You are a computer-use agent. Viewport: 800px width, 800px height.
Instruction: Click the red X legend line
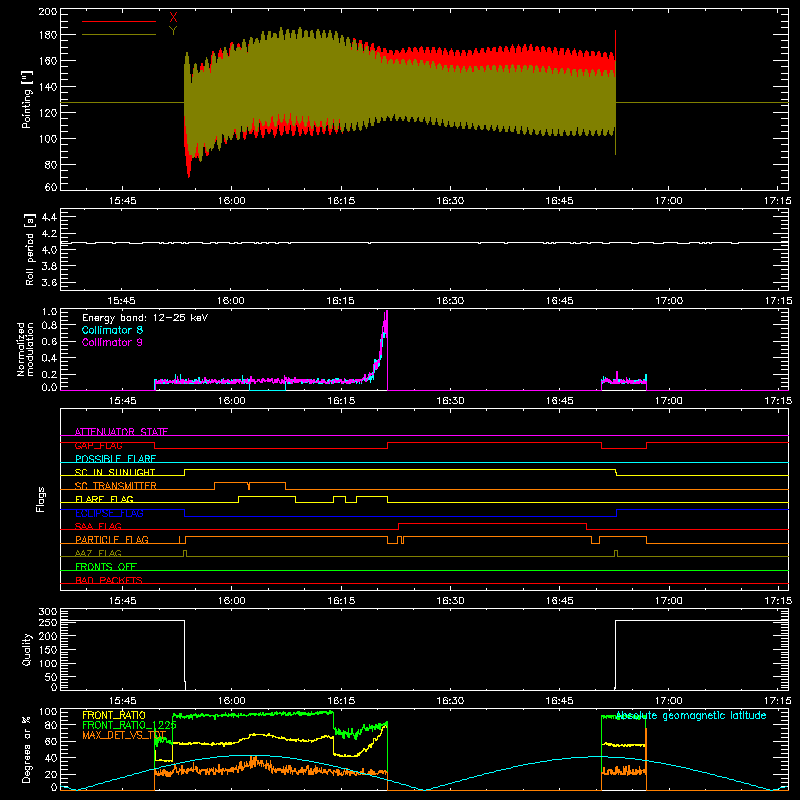tap(119, 21)
